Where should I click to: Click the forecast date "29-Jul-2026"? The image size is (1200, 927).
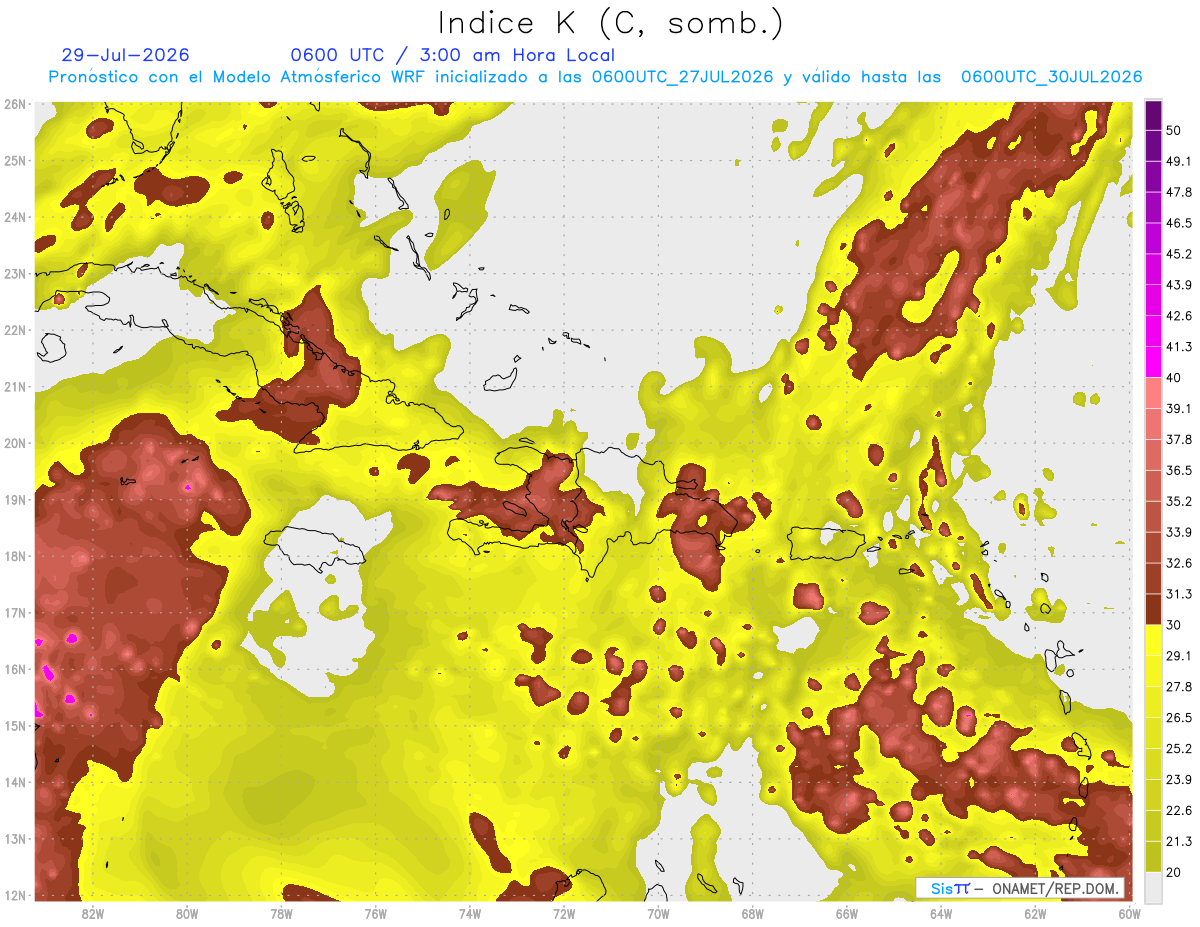click(x=125, y=55)
